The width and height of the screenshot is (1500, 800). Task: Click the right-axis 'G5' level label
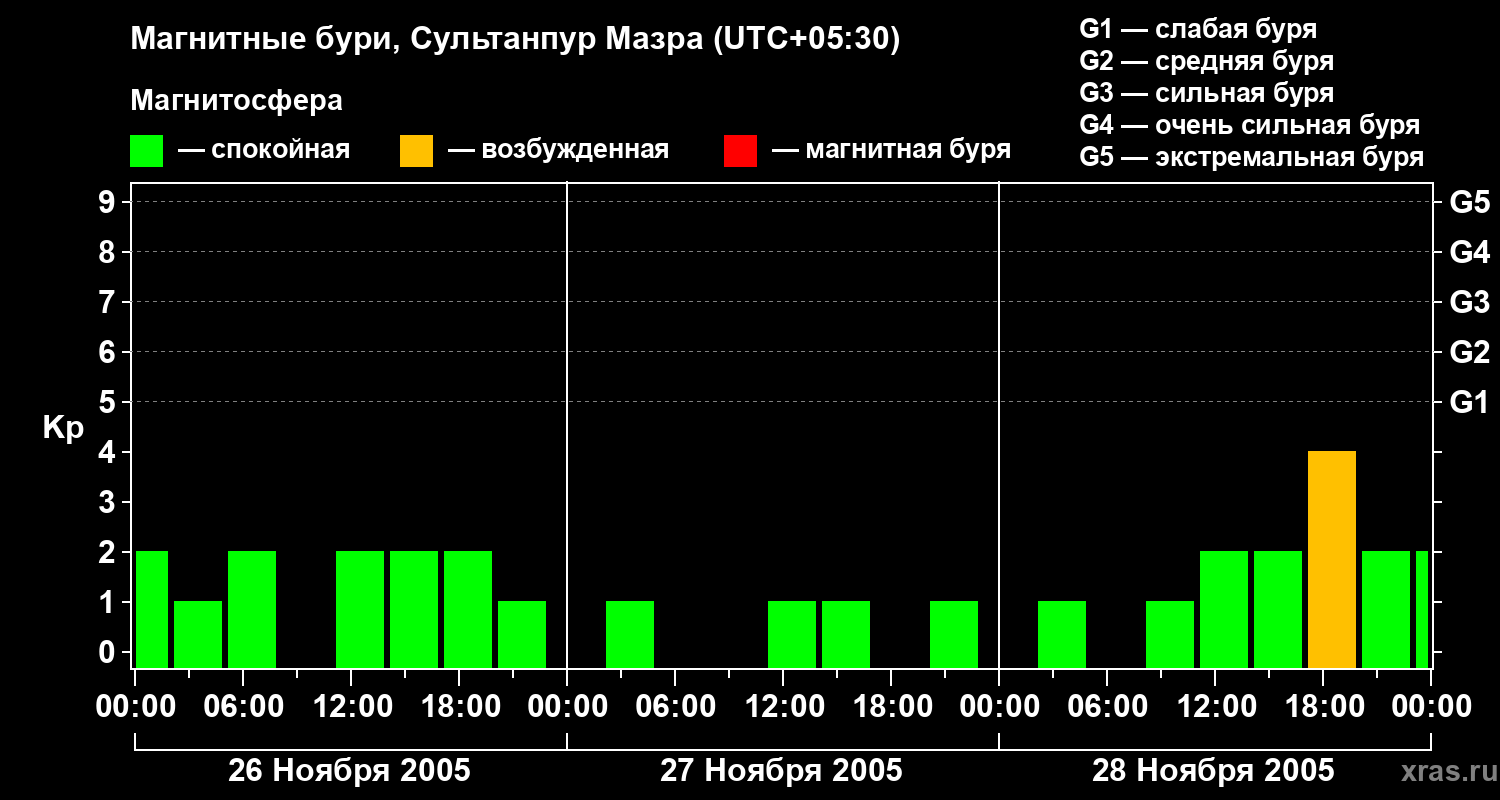[1469, 202]
